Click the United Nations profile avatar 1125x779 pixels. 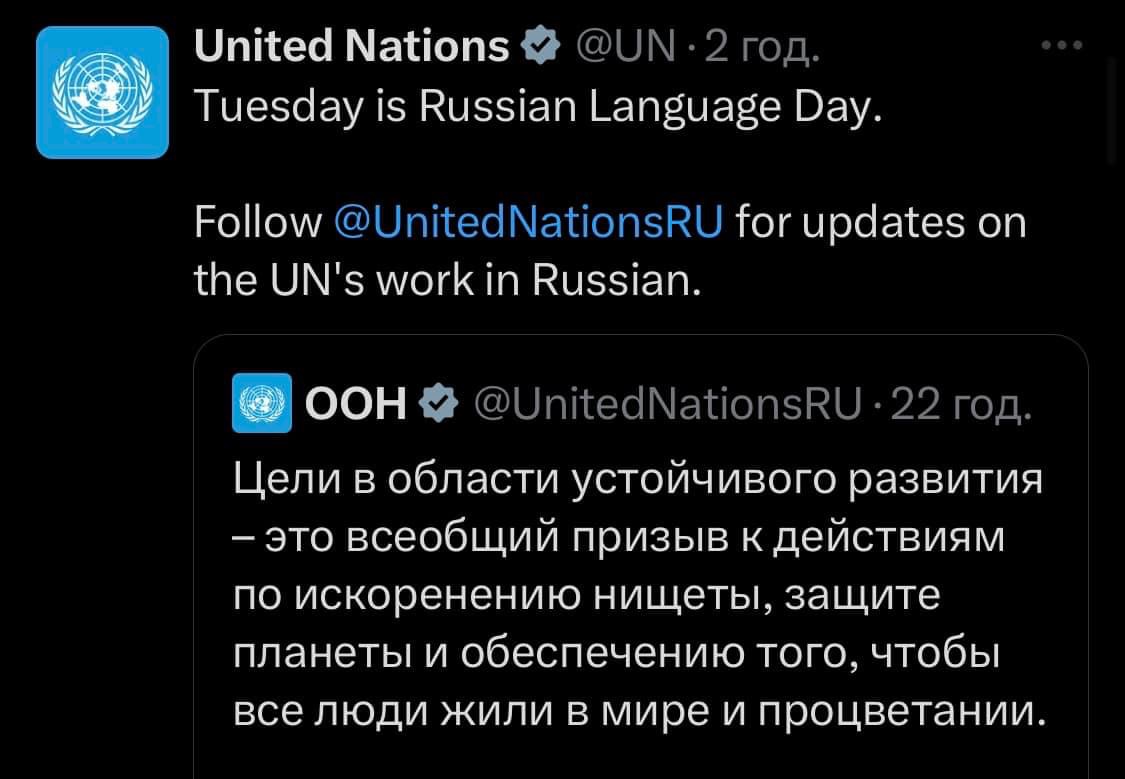click(x=102, y=92)
